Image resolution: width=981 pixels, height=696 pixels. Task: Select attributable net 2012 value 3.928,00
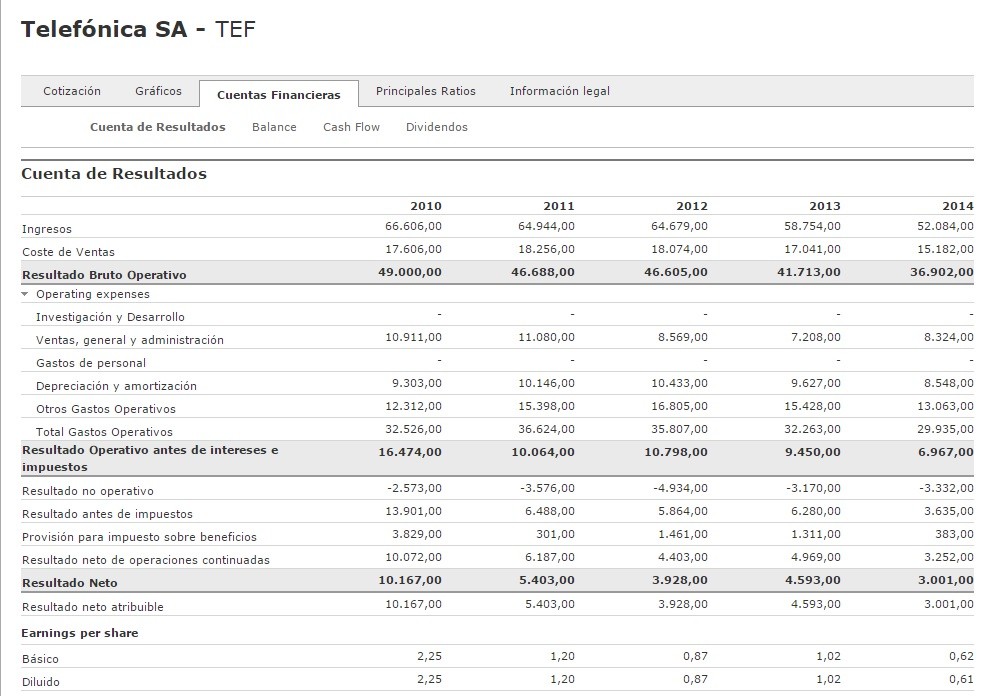coord(683,604)
